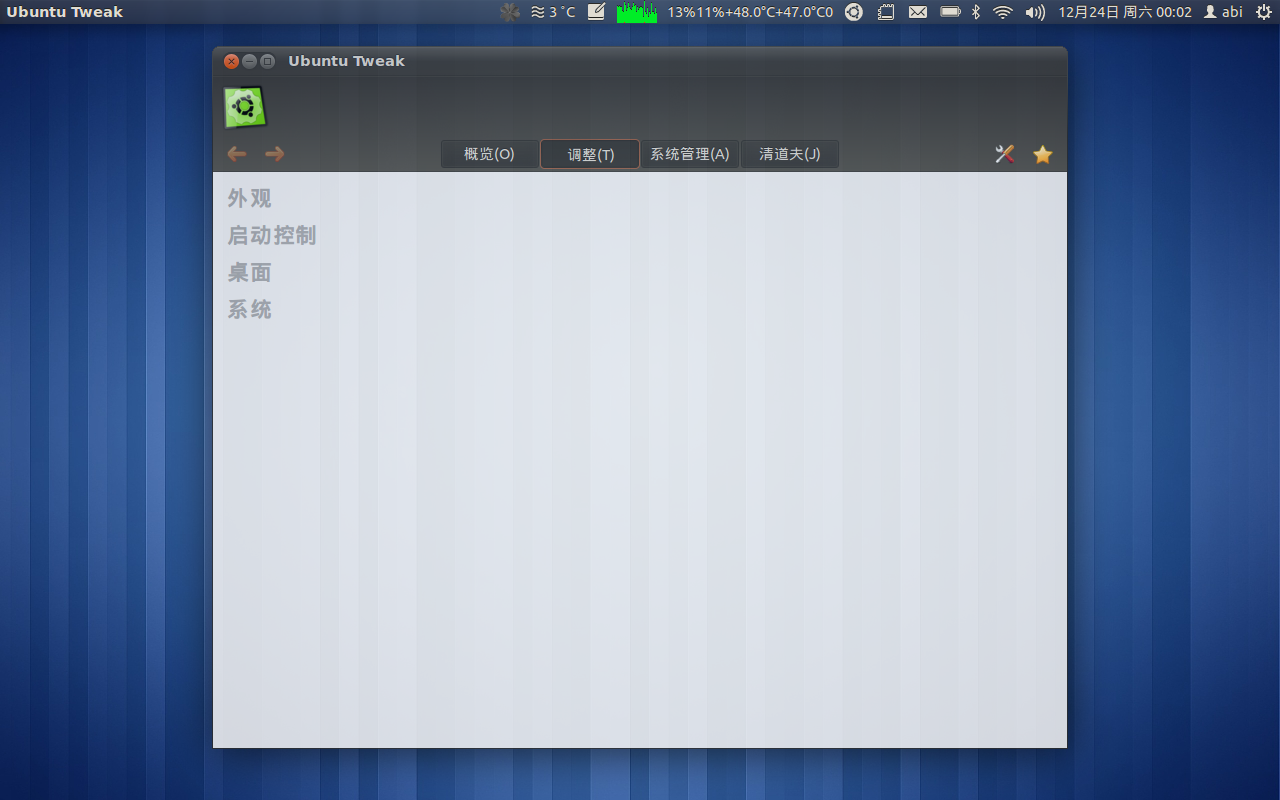This screenshot has height=800, width=1280.
Task: Click the gold star favorites icon
Action: point(1043,154)
